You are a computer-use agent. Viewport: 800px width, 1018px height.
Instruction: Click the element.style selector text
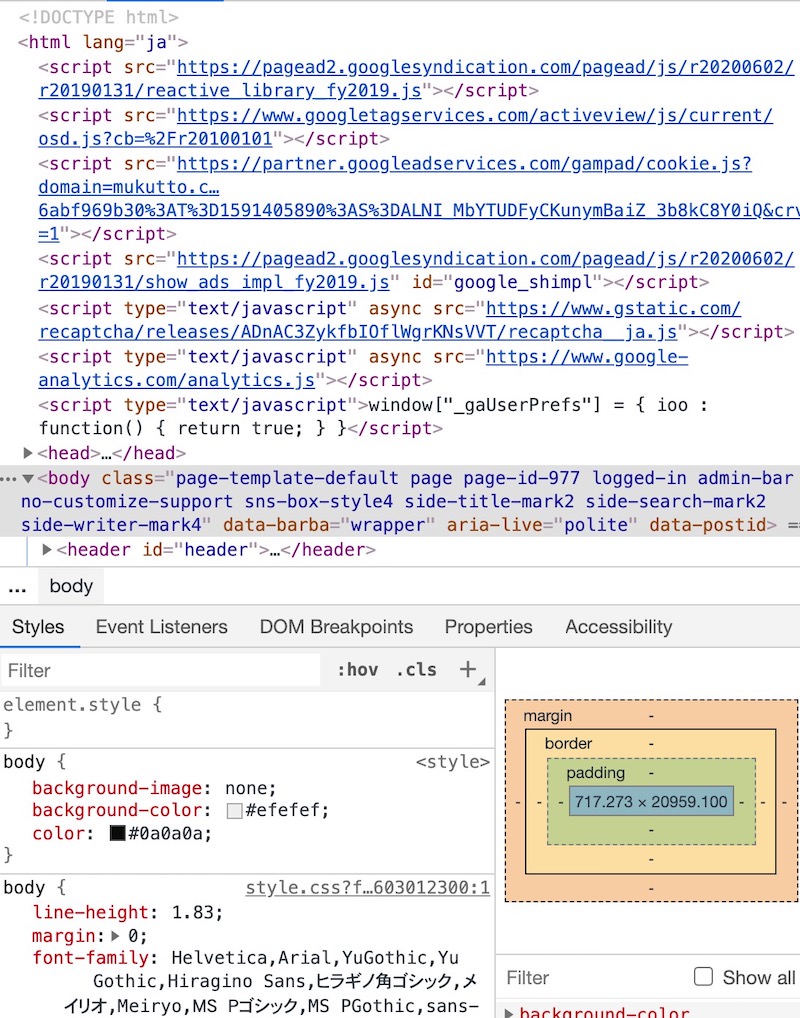[x=72, y=704]
